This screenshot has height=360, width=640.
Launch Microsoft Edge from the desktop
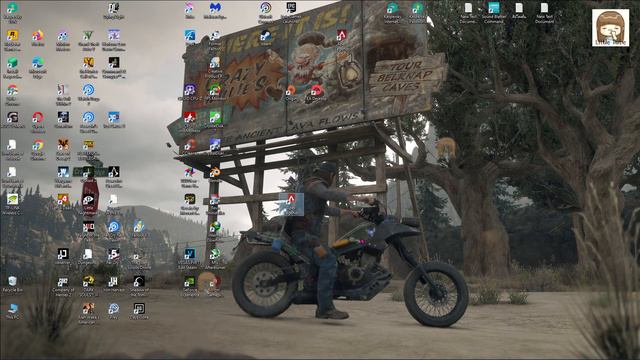tap(38, 67)
